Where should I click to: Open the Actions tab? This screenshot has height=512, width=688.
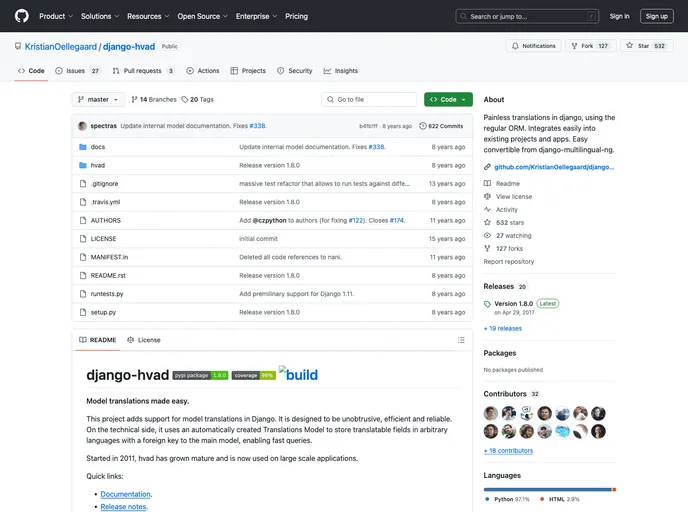coord(203,71)
